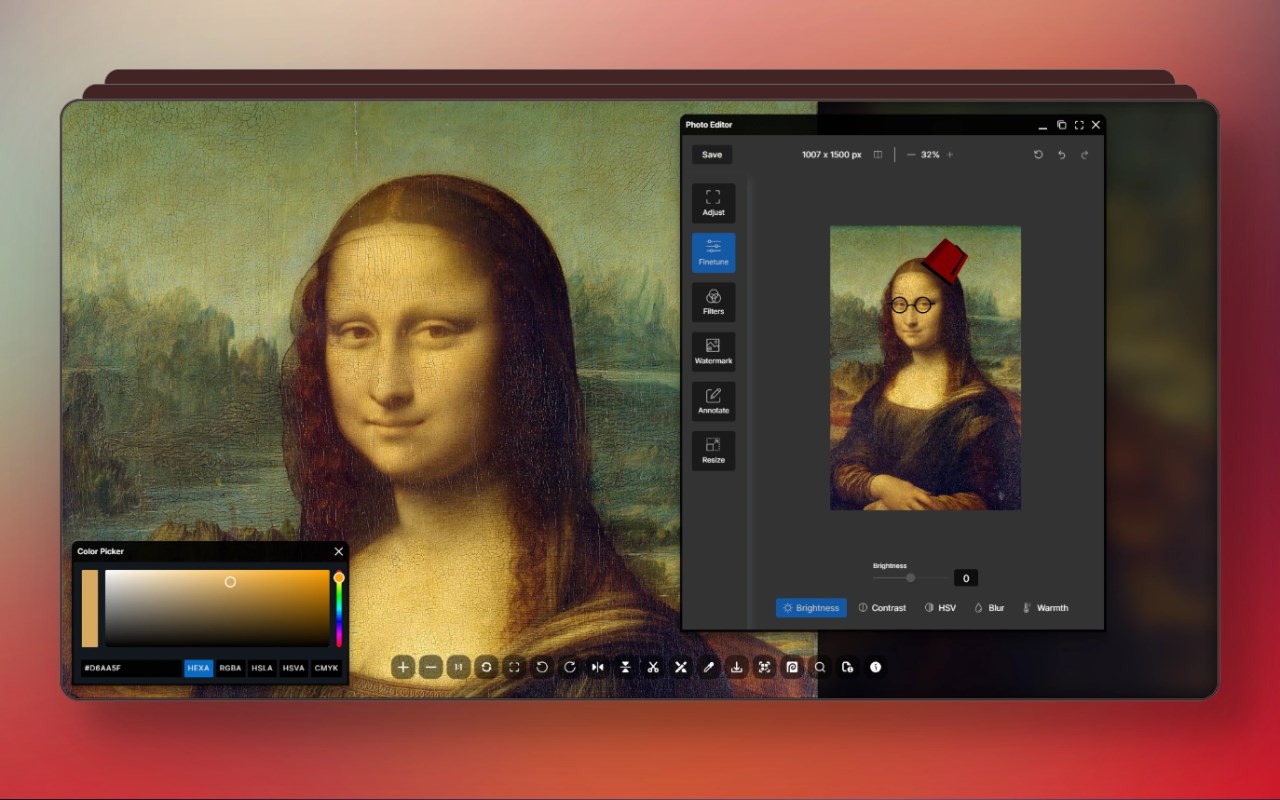Click the rotate left icon in bottom toolbar
Viewport: 1280px width, 800px height.
[542, 667]
